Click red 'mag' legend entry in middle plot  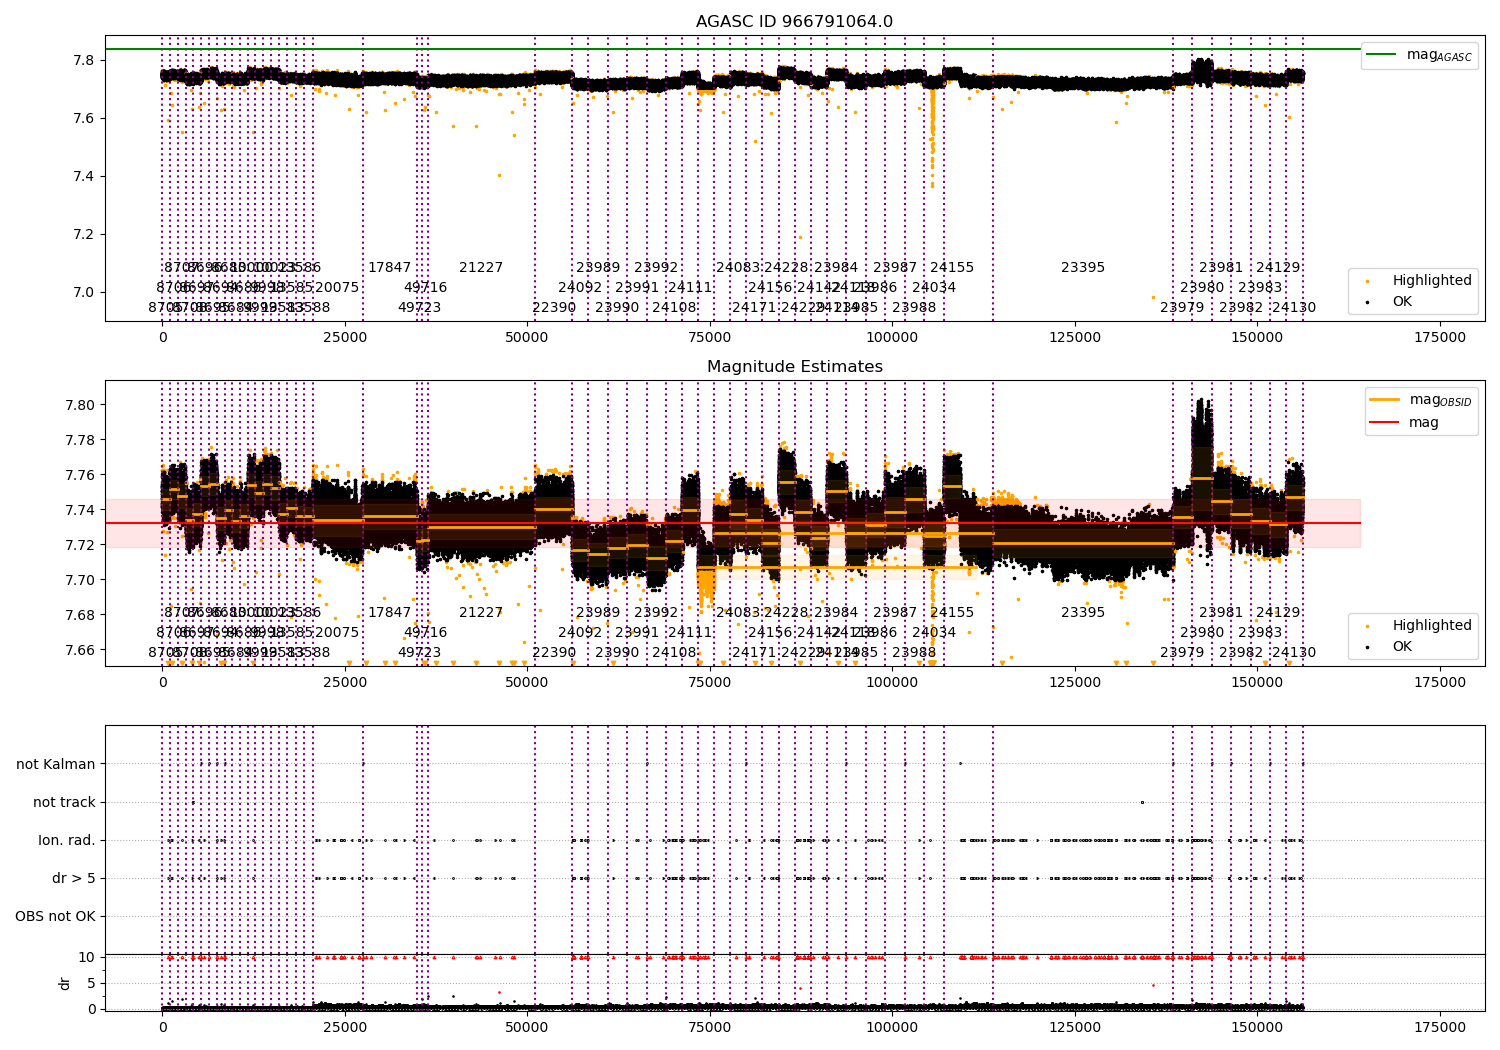(x=1405, y=422)
